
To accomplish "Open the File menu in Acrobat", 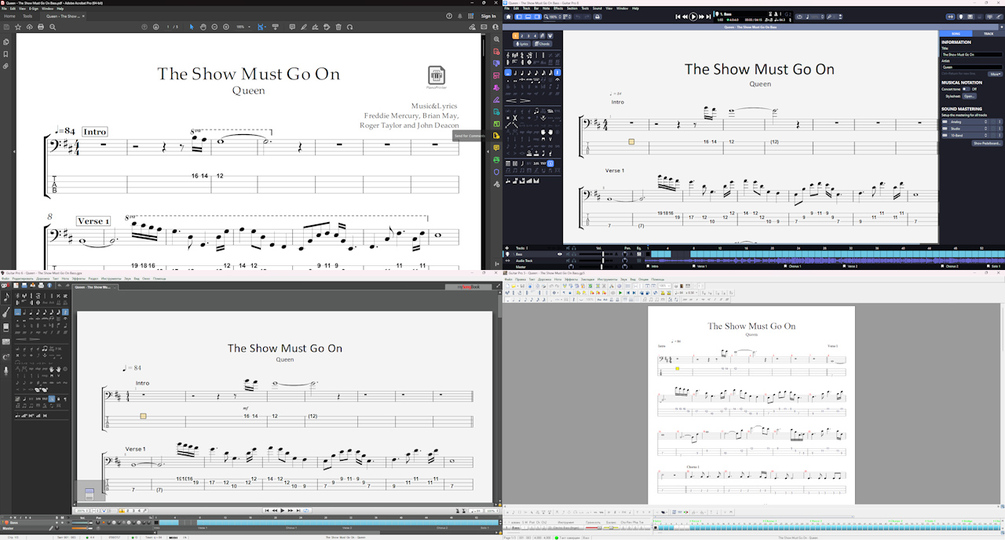I will coord(4,9).
